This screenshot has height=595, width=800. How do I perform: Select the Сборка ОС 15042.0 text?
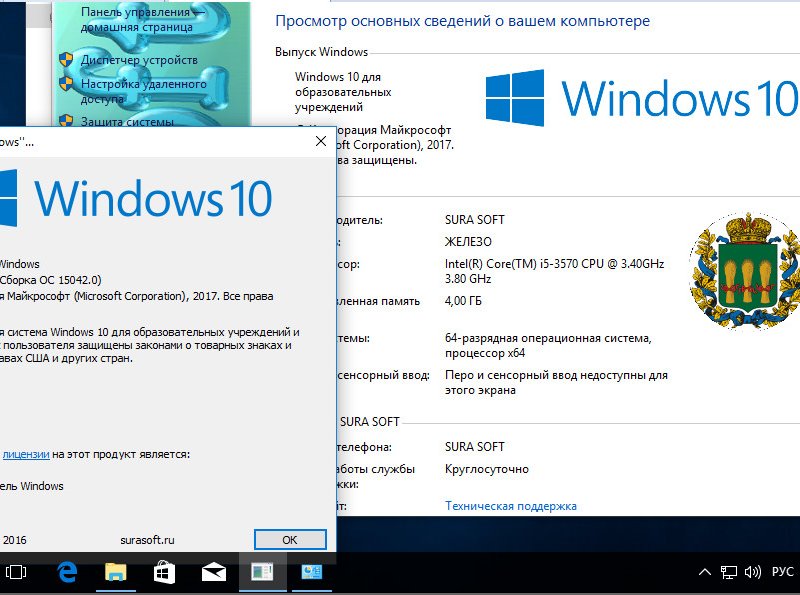coord(51,280)
